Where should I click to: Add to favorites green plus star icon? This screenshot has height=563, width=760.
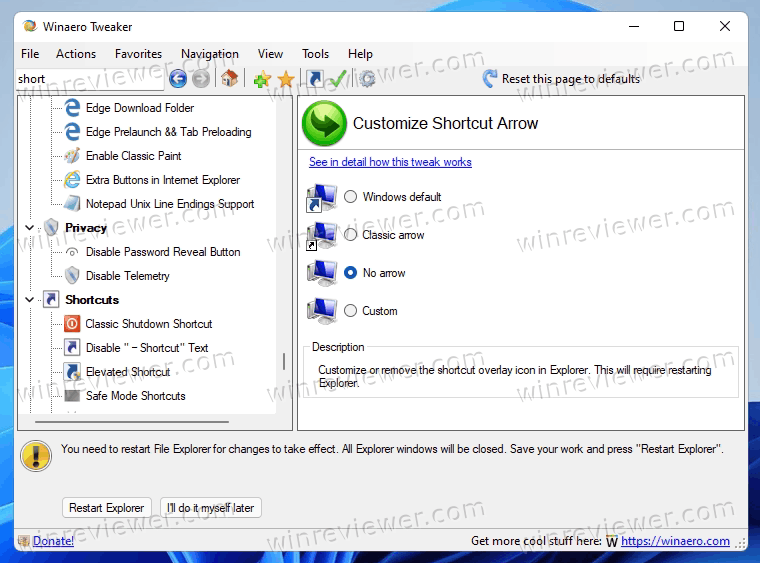(x=262, y=78)
